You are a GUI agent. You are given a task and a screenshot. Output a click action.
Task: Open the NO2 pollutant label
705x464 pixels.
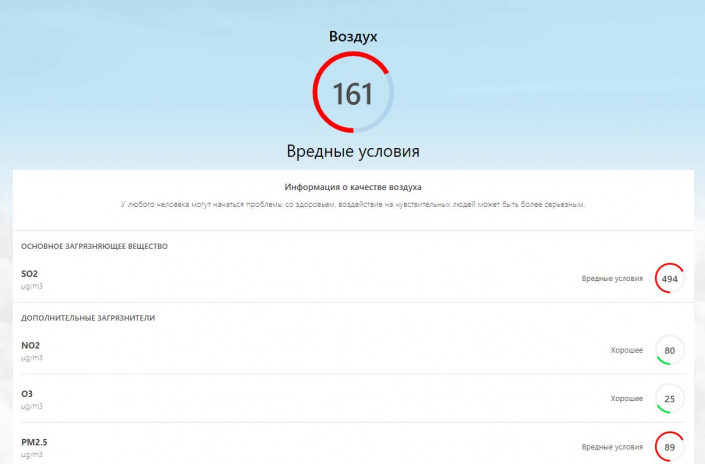point(30,345)
